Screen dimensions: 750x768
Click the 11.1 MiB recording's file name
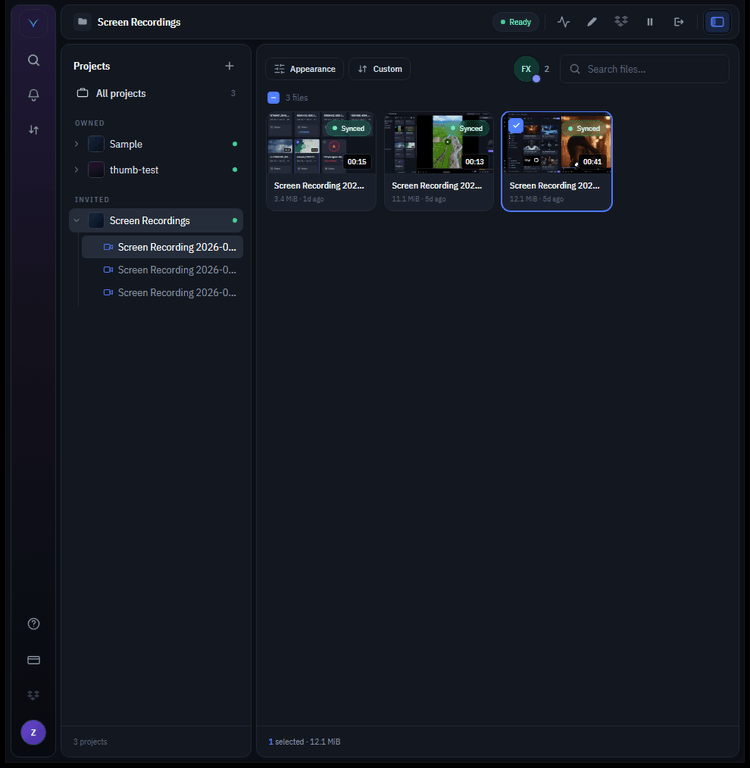[437, 186]
